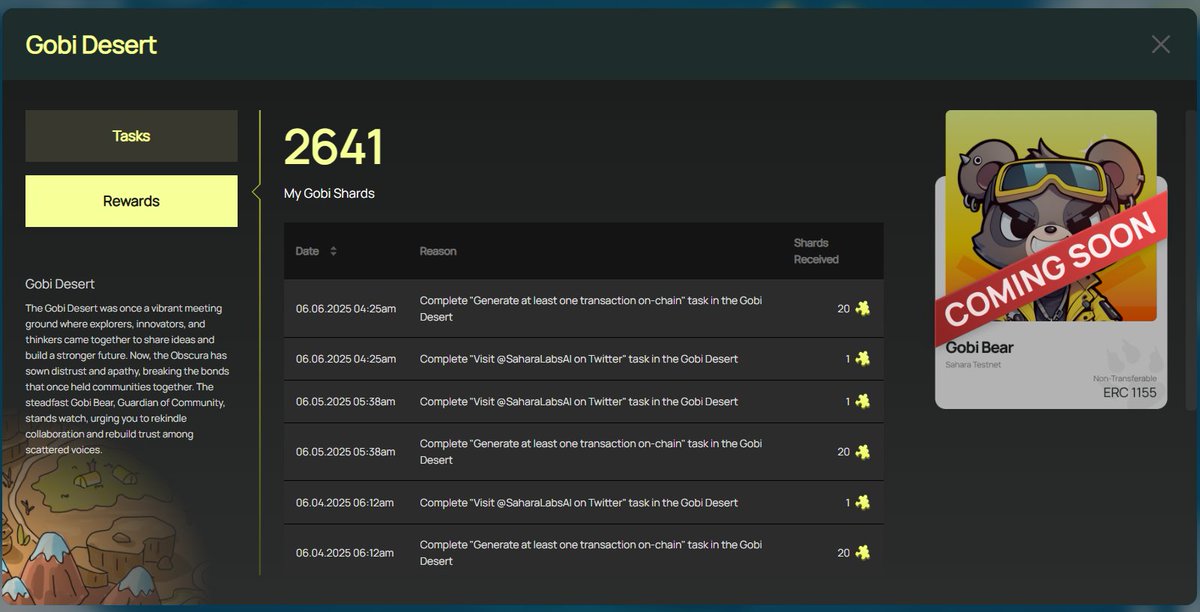Image resolution: width=1200 pixels, height=612 pixels.
Task: Switch to the Tasks tab
Action: click(131, 136)
